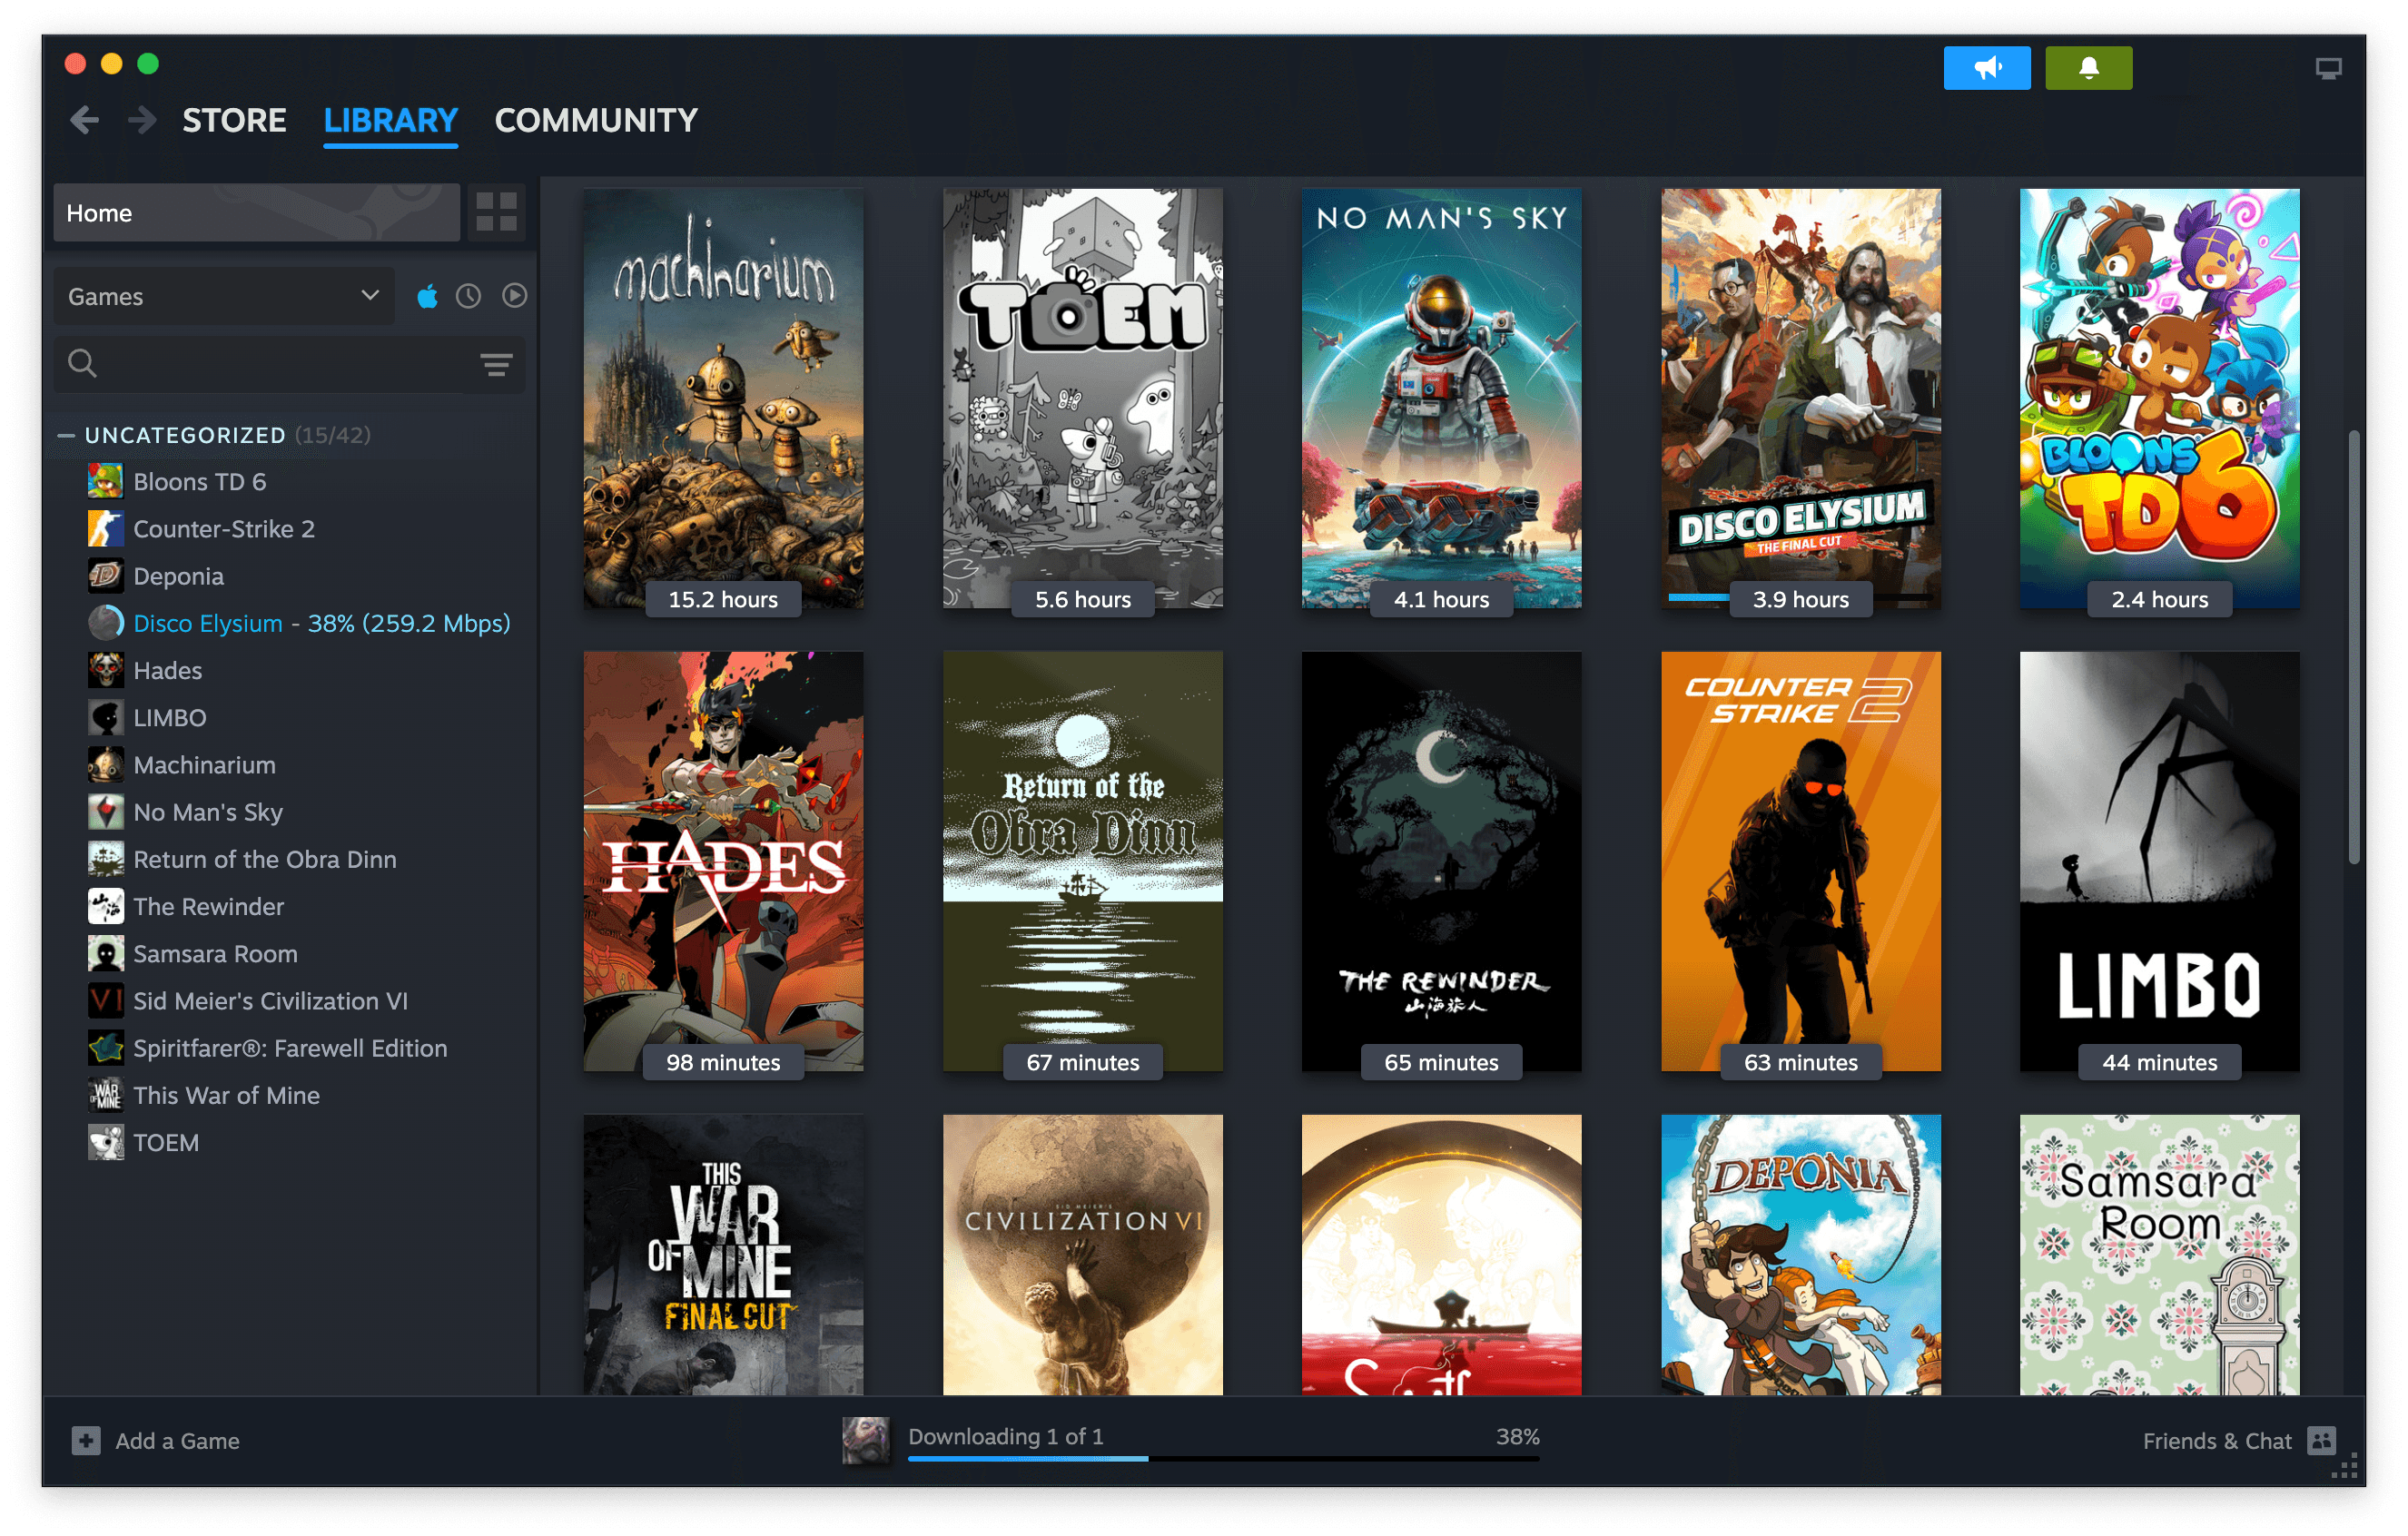Click the library search magnifier icon
This screenshot has height=1536, width=2408.
point(82,363)
